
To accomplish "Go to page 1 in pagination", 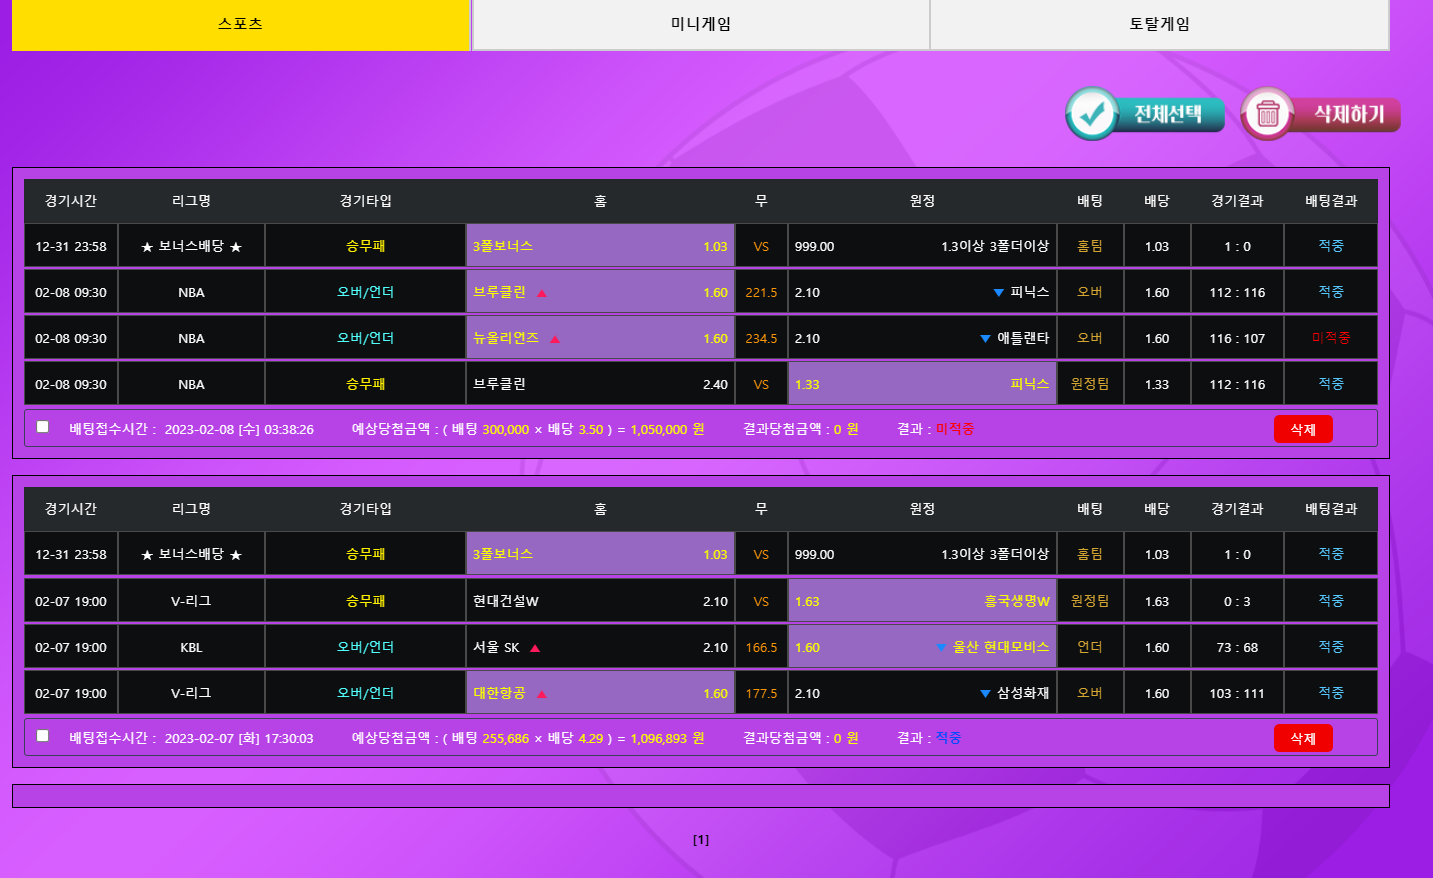I will (701, 840).
